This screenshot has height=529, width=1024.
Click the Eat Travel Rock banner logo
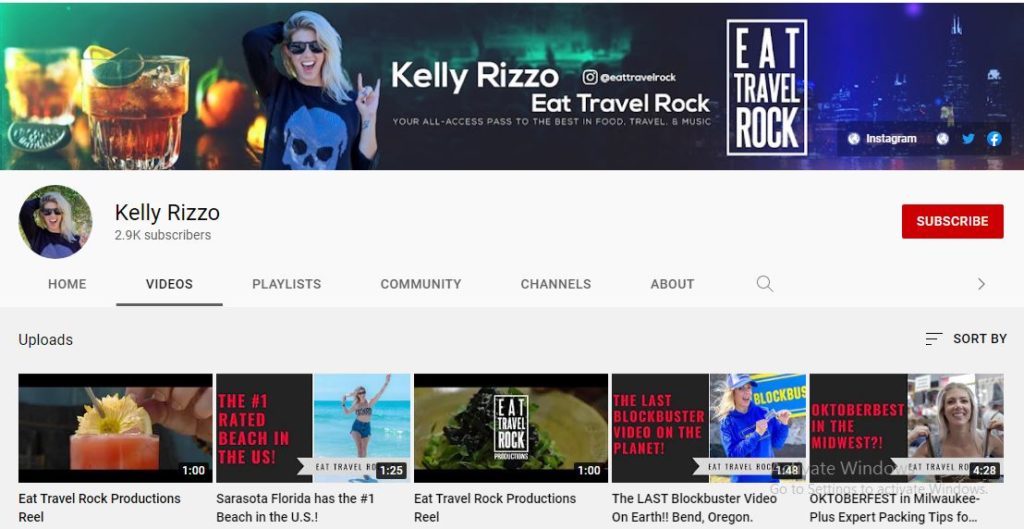[x=767, y=88]
